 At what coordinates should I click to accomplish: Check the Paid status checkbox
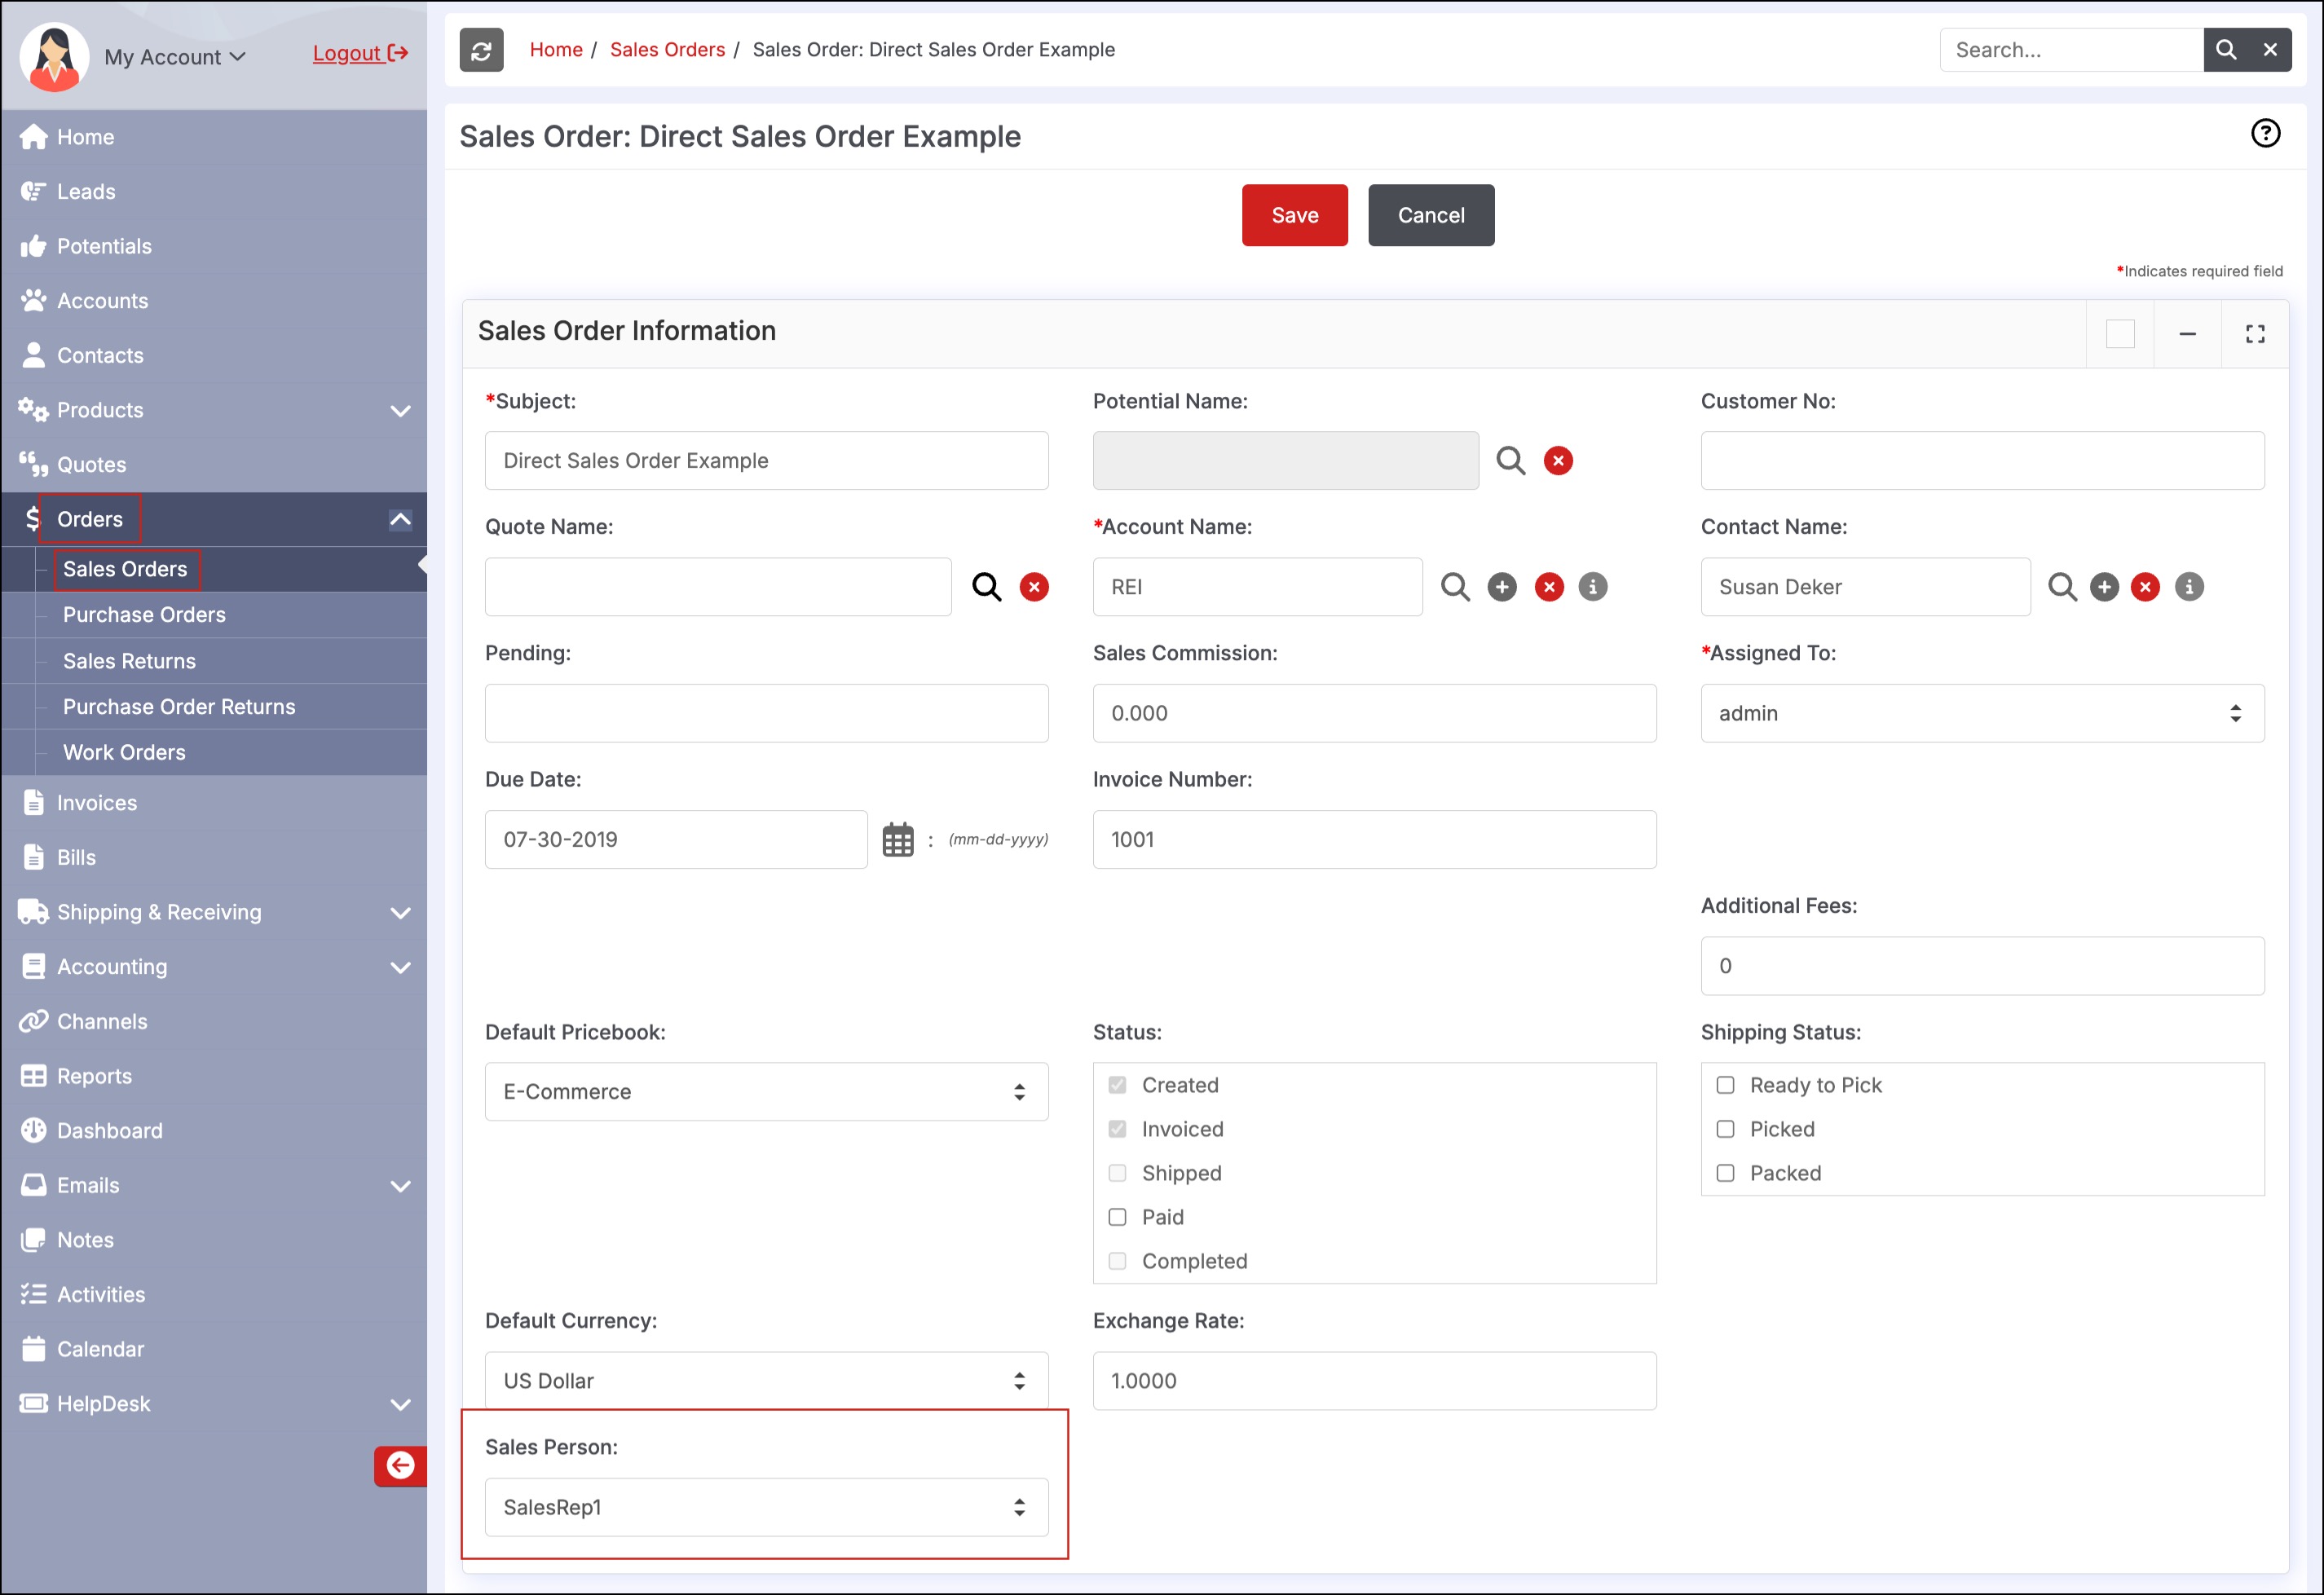tap(1117, 1217)
